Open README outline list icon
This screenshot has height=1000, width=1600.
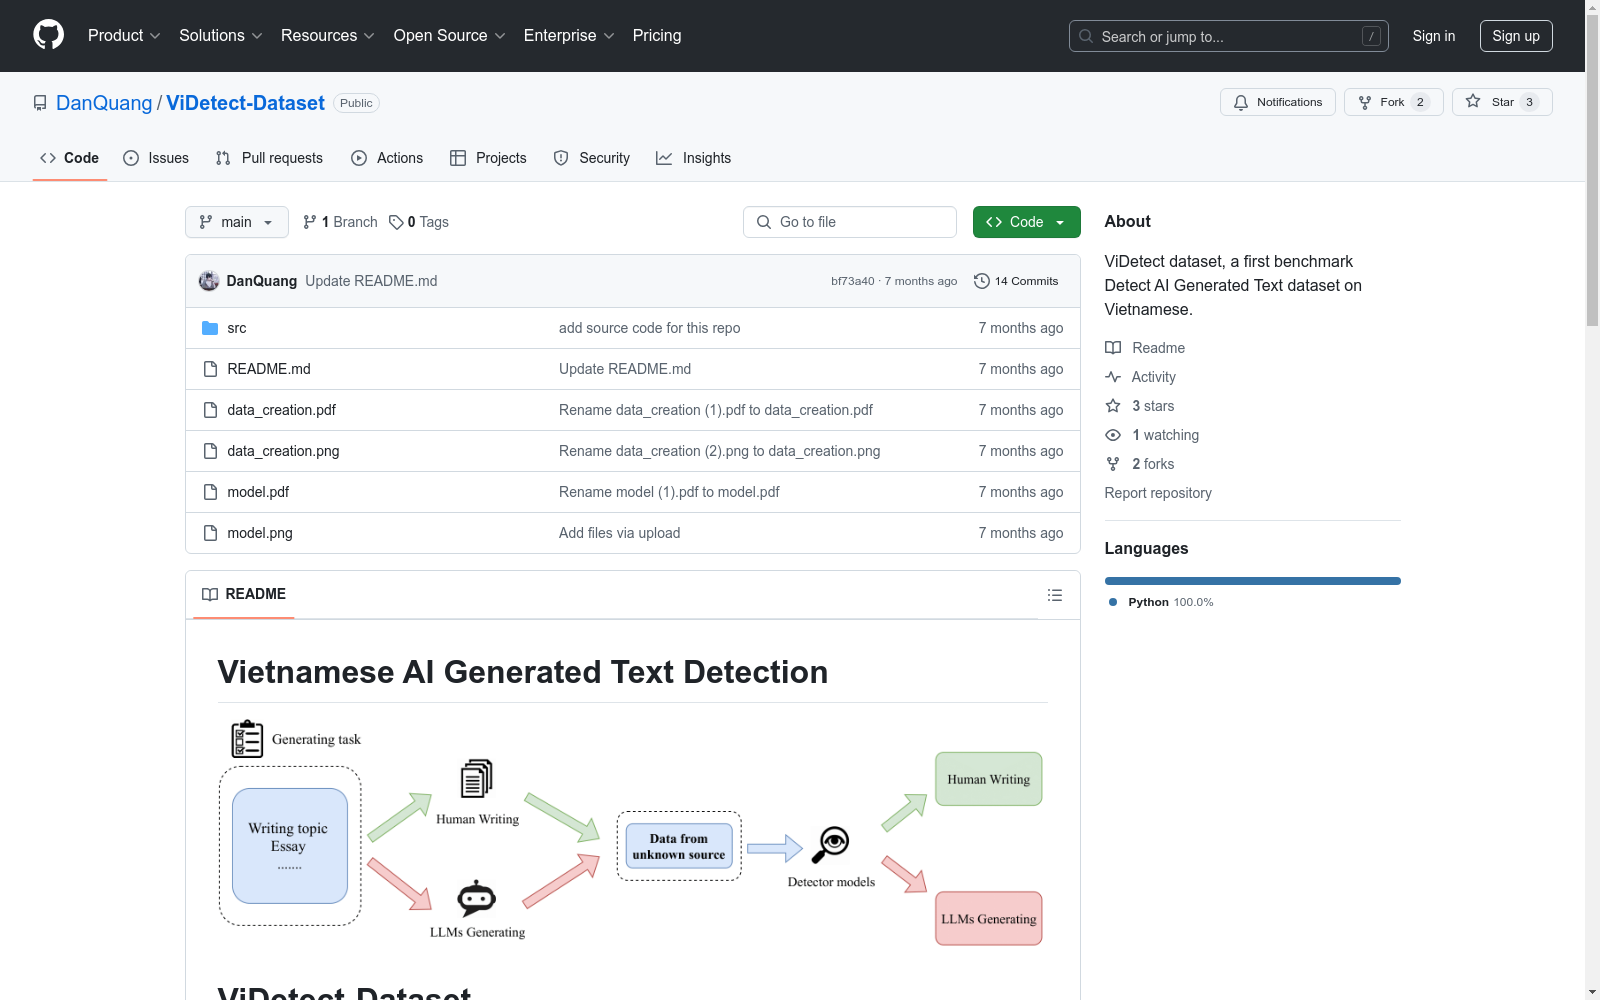click(x=1054, y=595)
